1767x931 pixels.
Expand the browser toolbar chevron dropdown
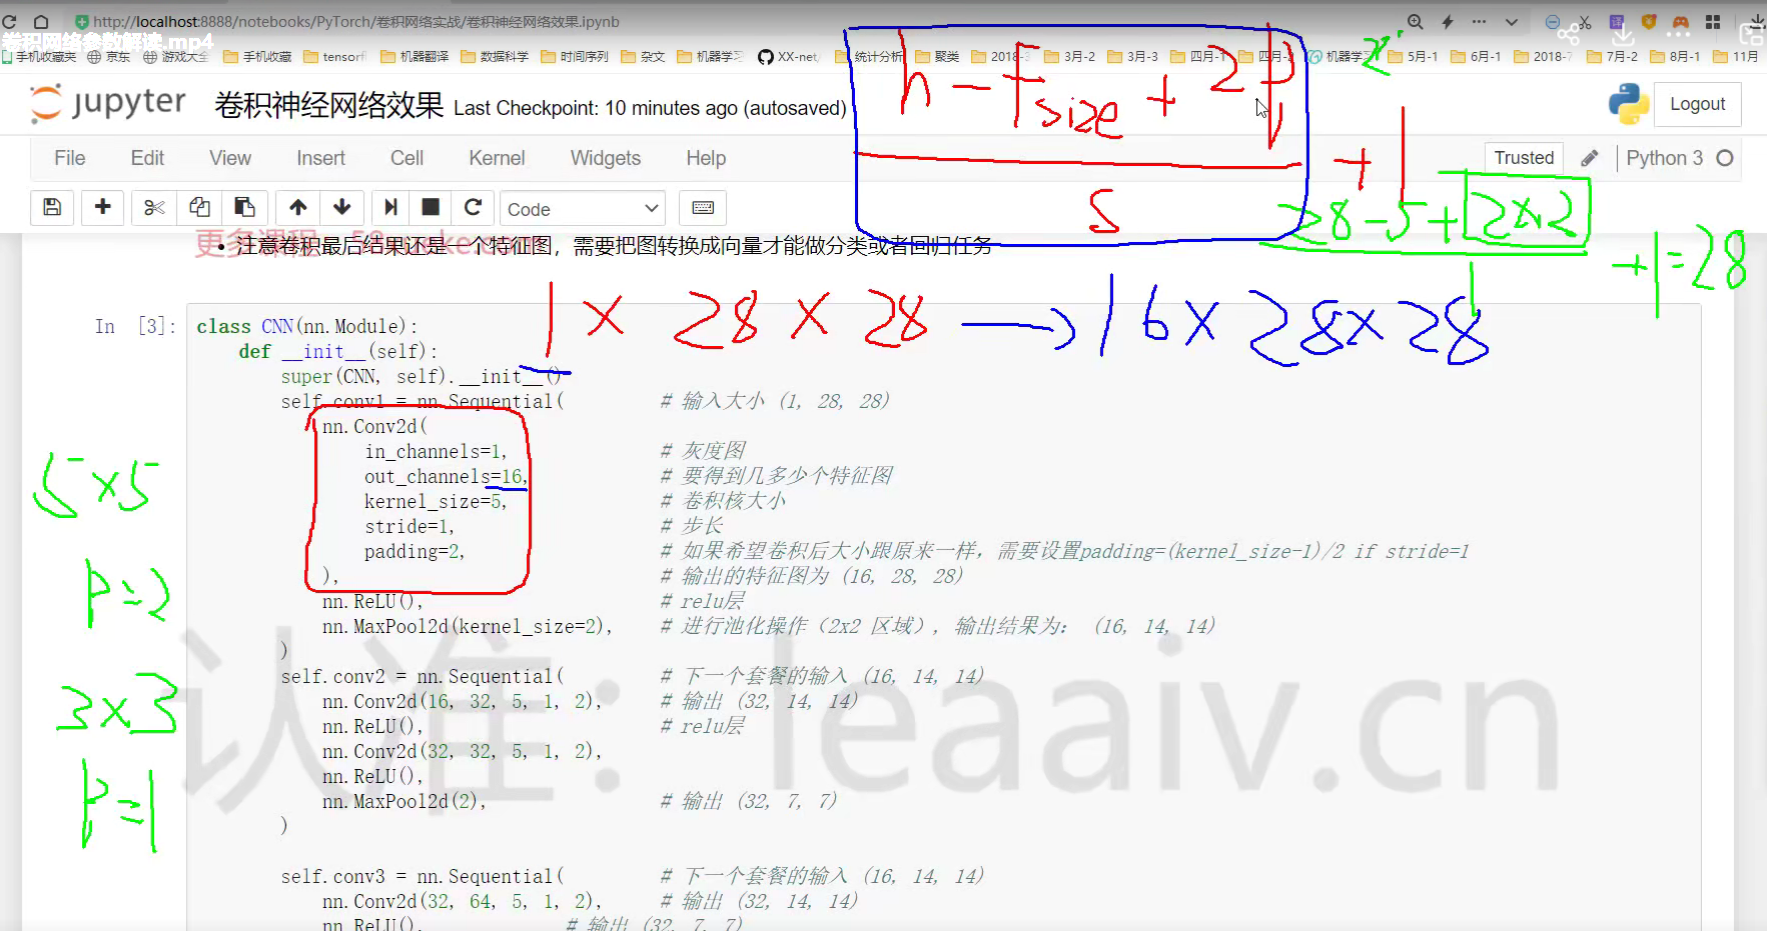(x=1511, y=22)
